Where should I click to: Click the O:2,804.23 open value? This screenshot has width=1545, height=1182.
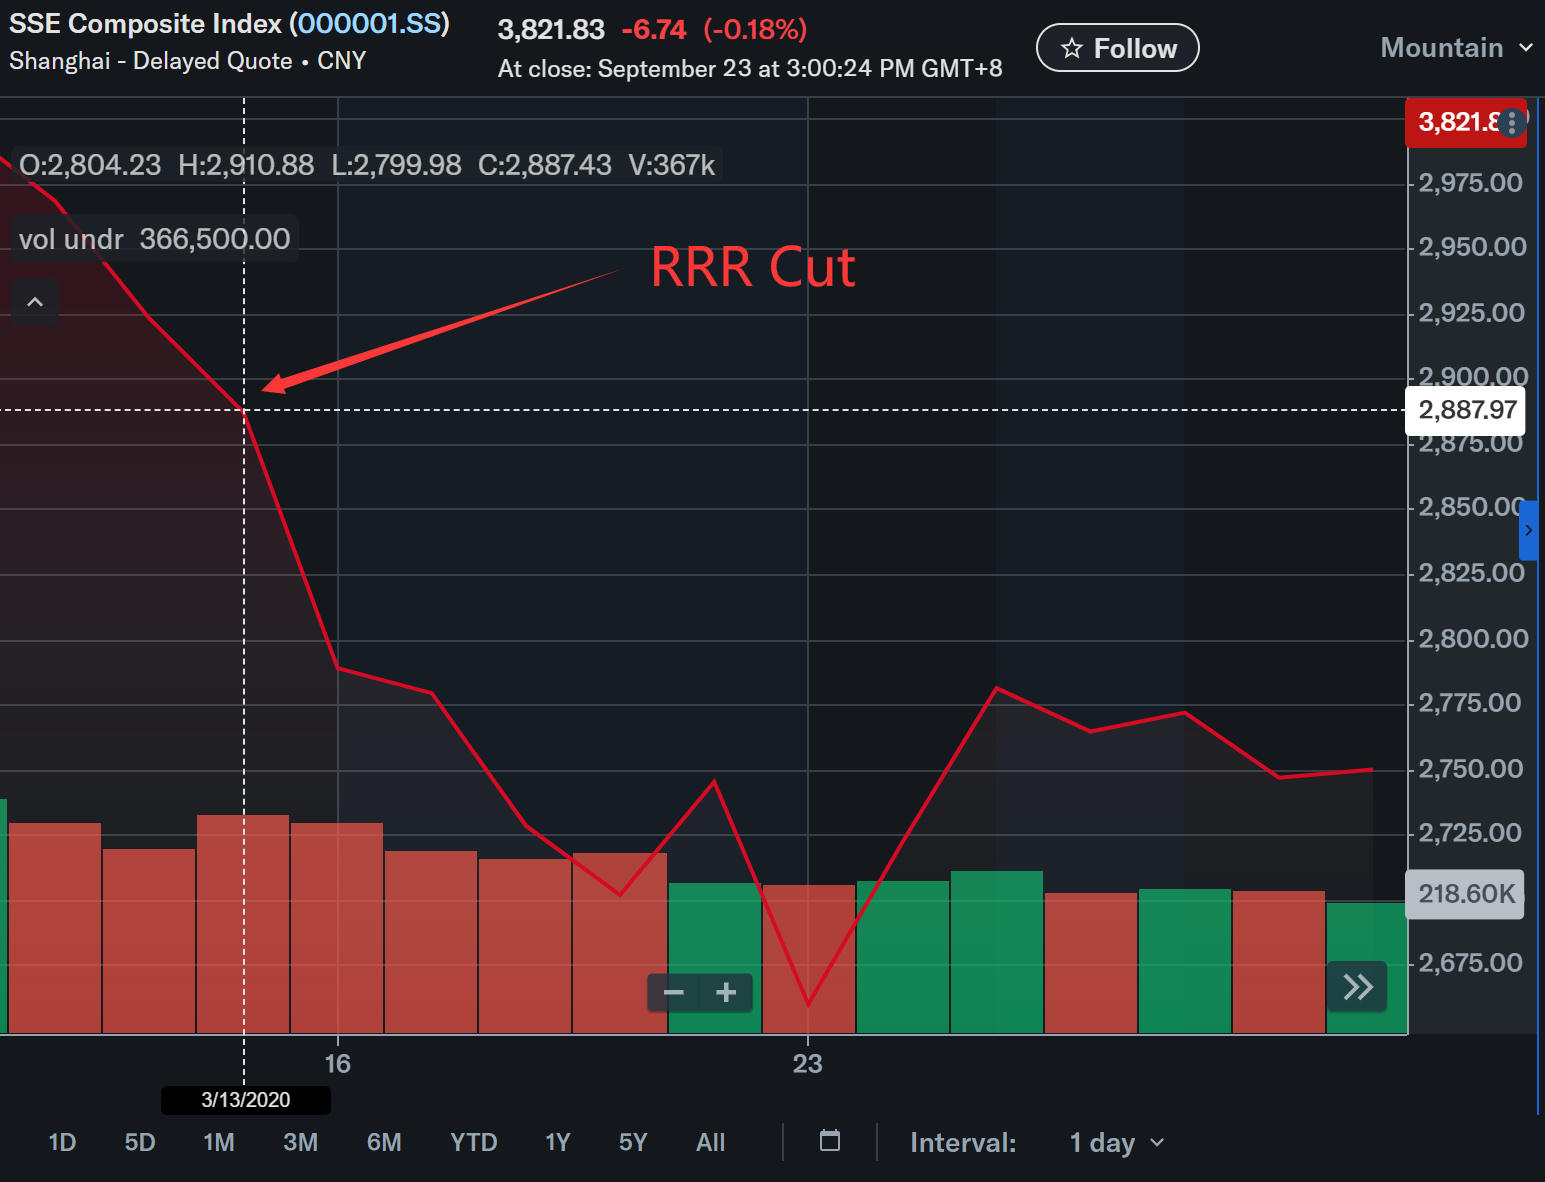tap(90, 165)
